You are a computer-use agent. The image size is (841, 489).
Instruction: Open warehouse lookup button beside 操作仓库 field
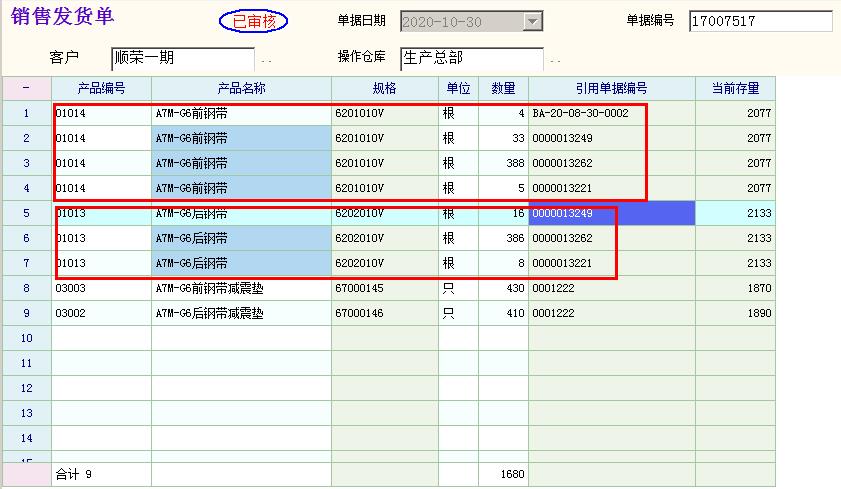click(x=555, y=60)
